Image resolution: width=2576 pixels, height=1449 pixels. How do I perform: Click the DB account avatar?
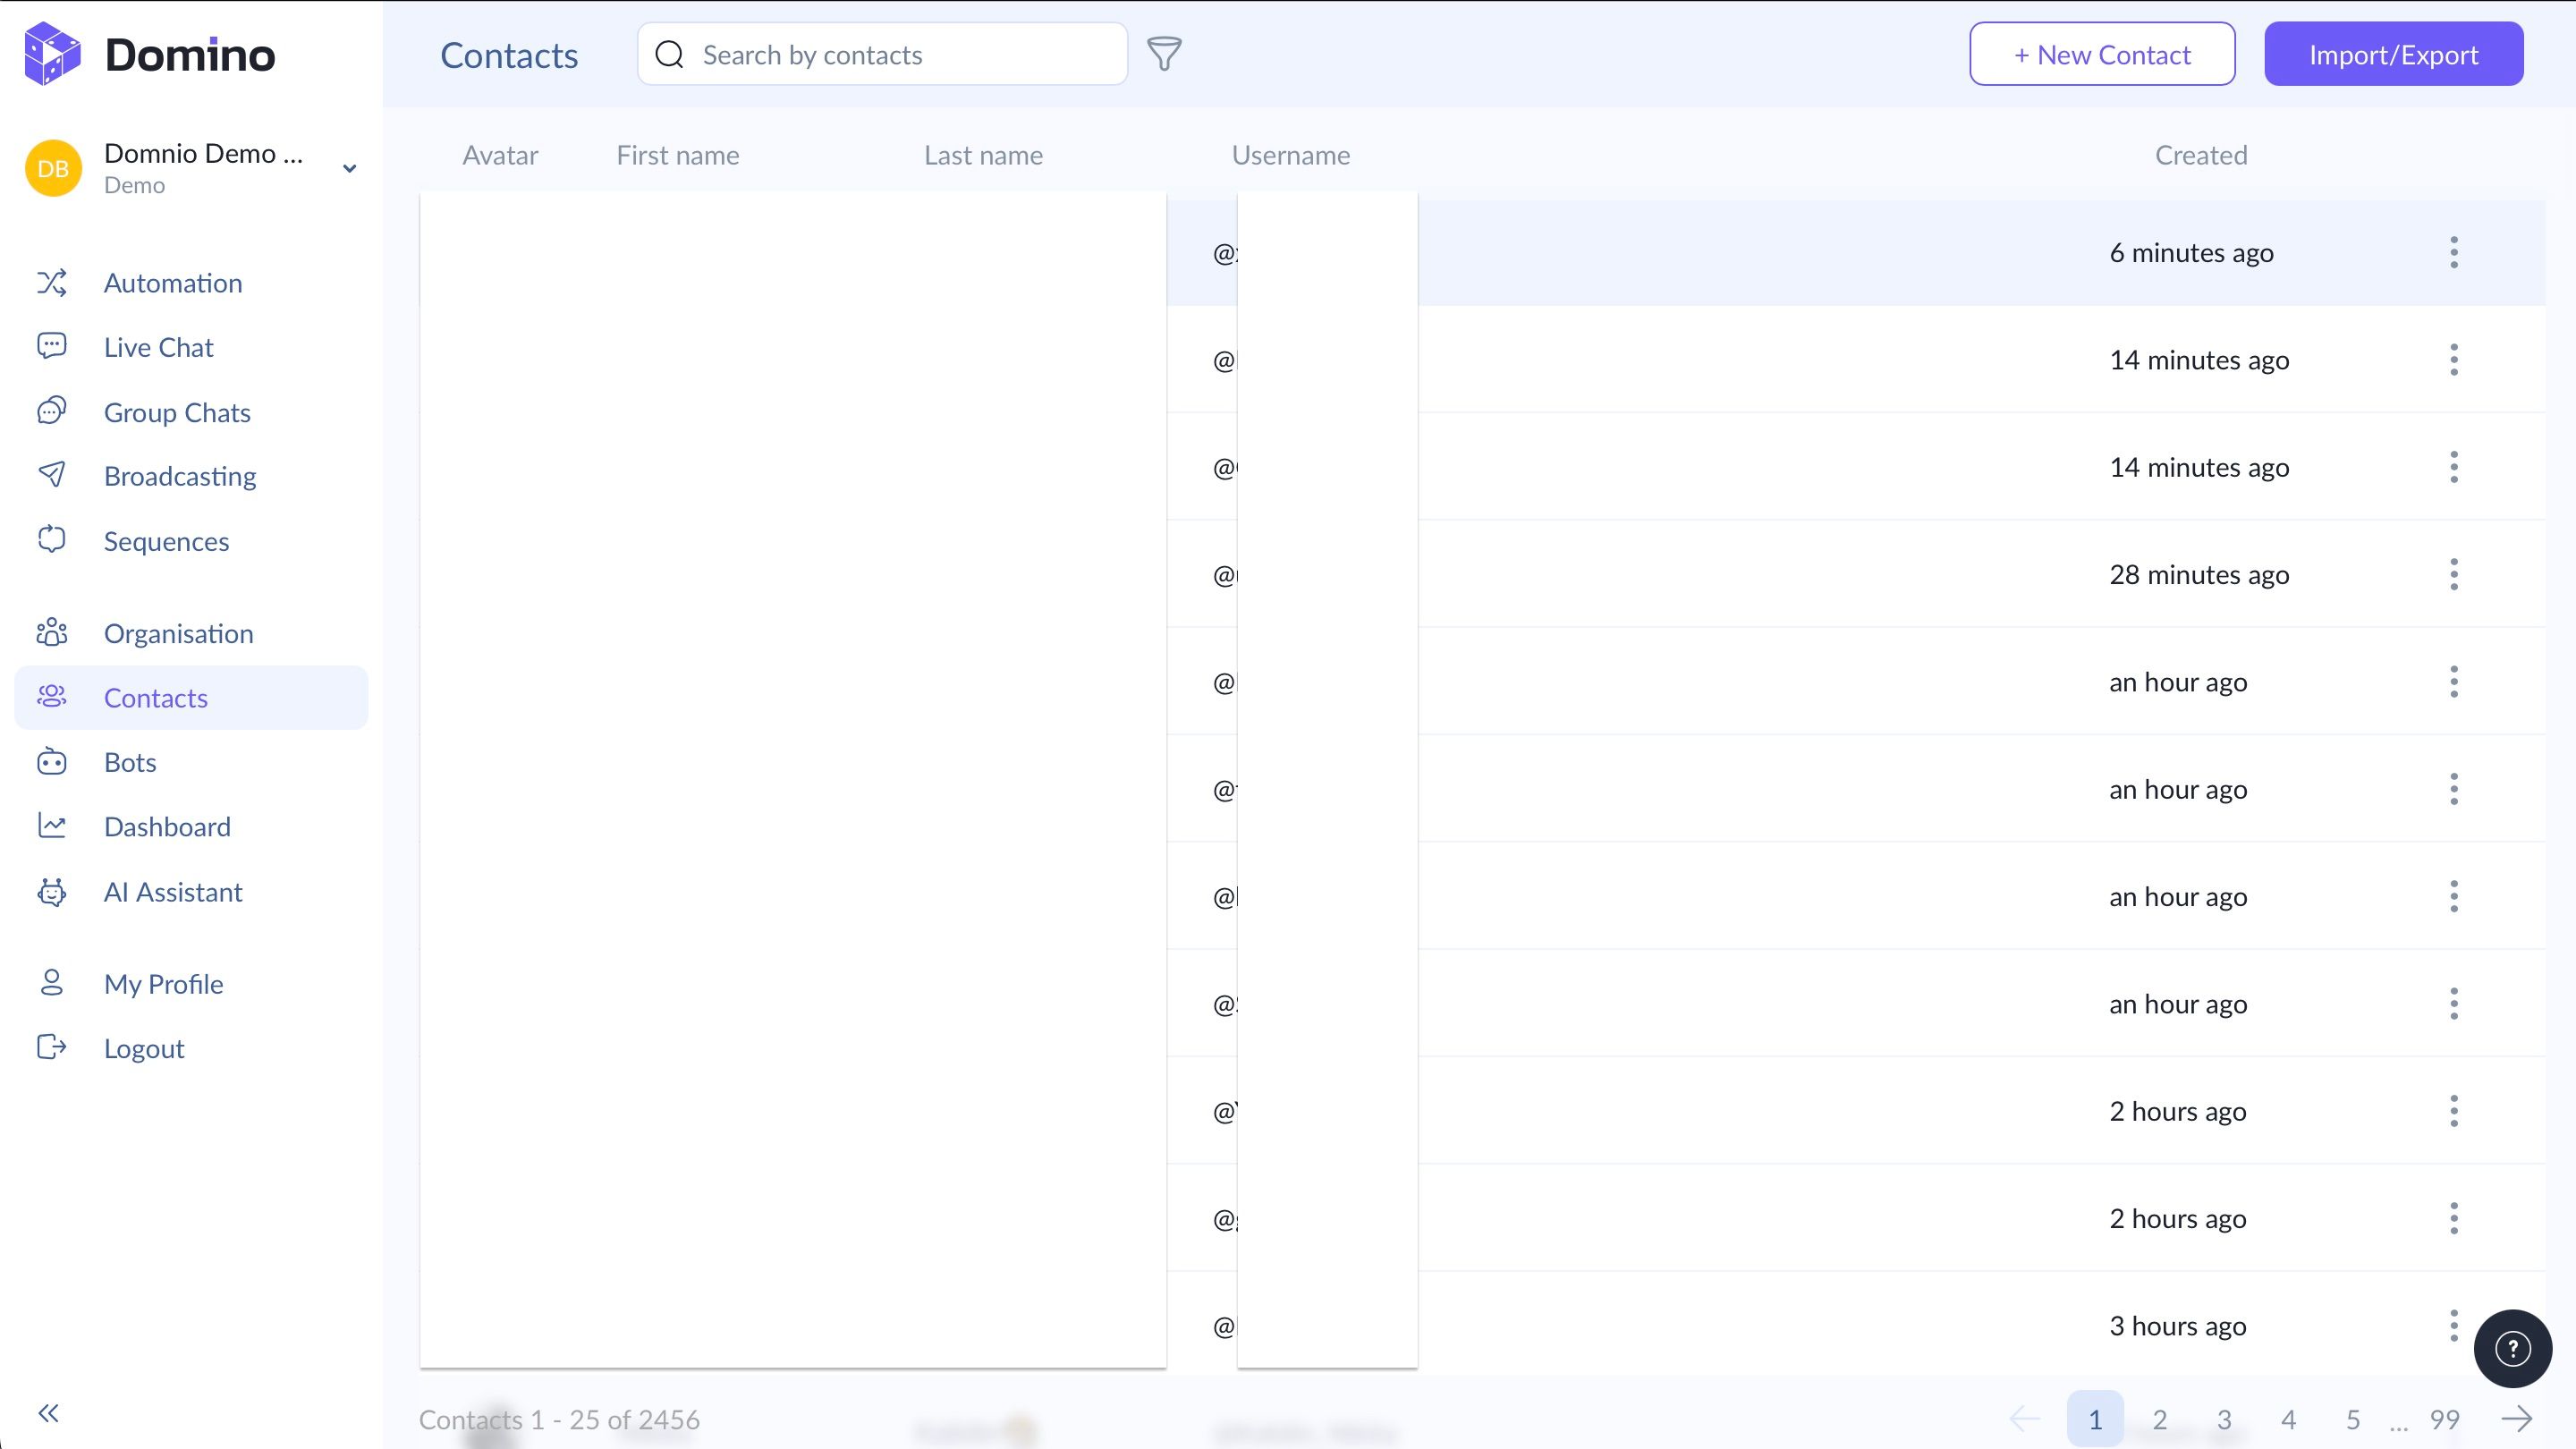pos(53,168)
